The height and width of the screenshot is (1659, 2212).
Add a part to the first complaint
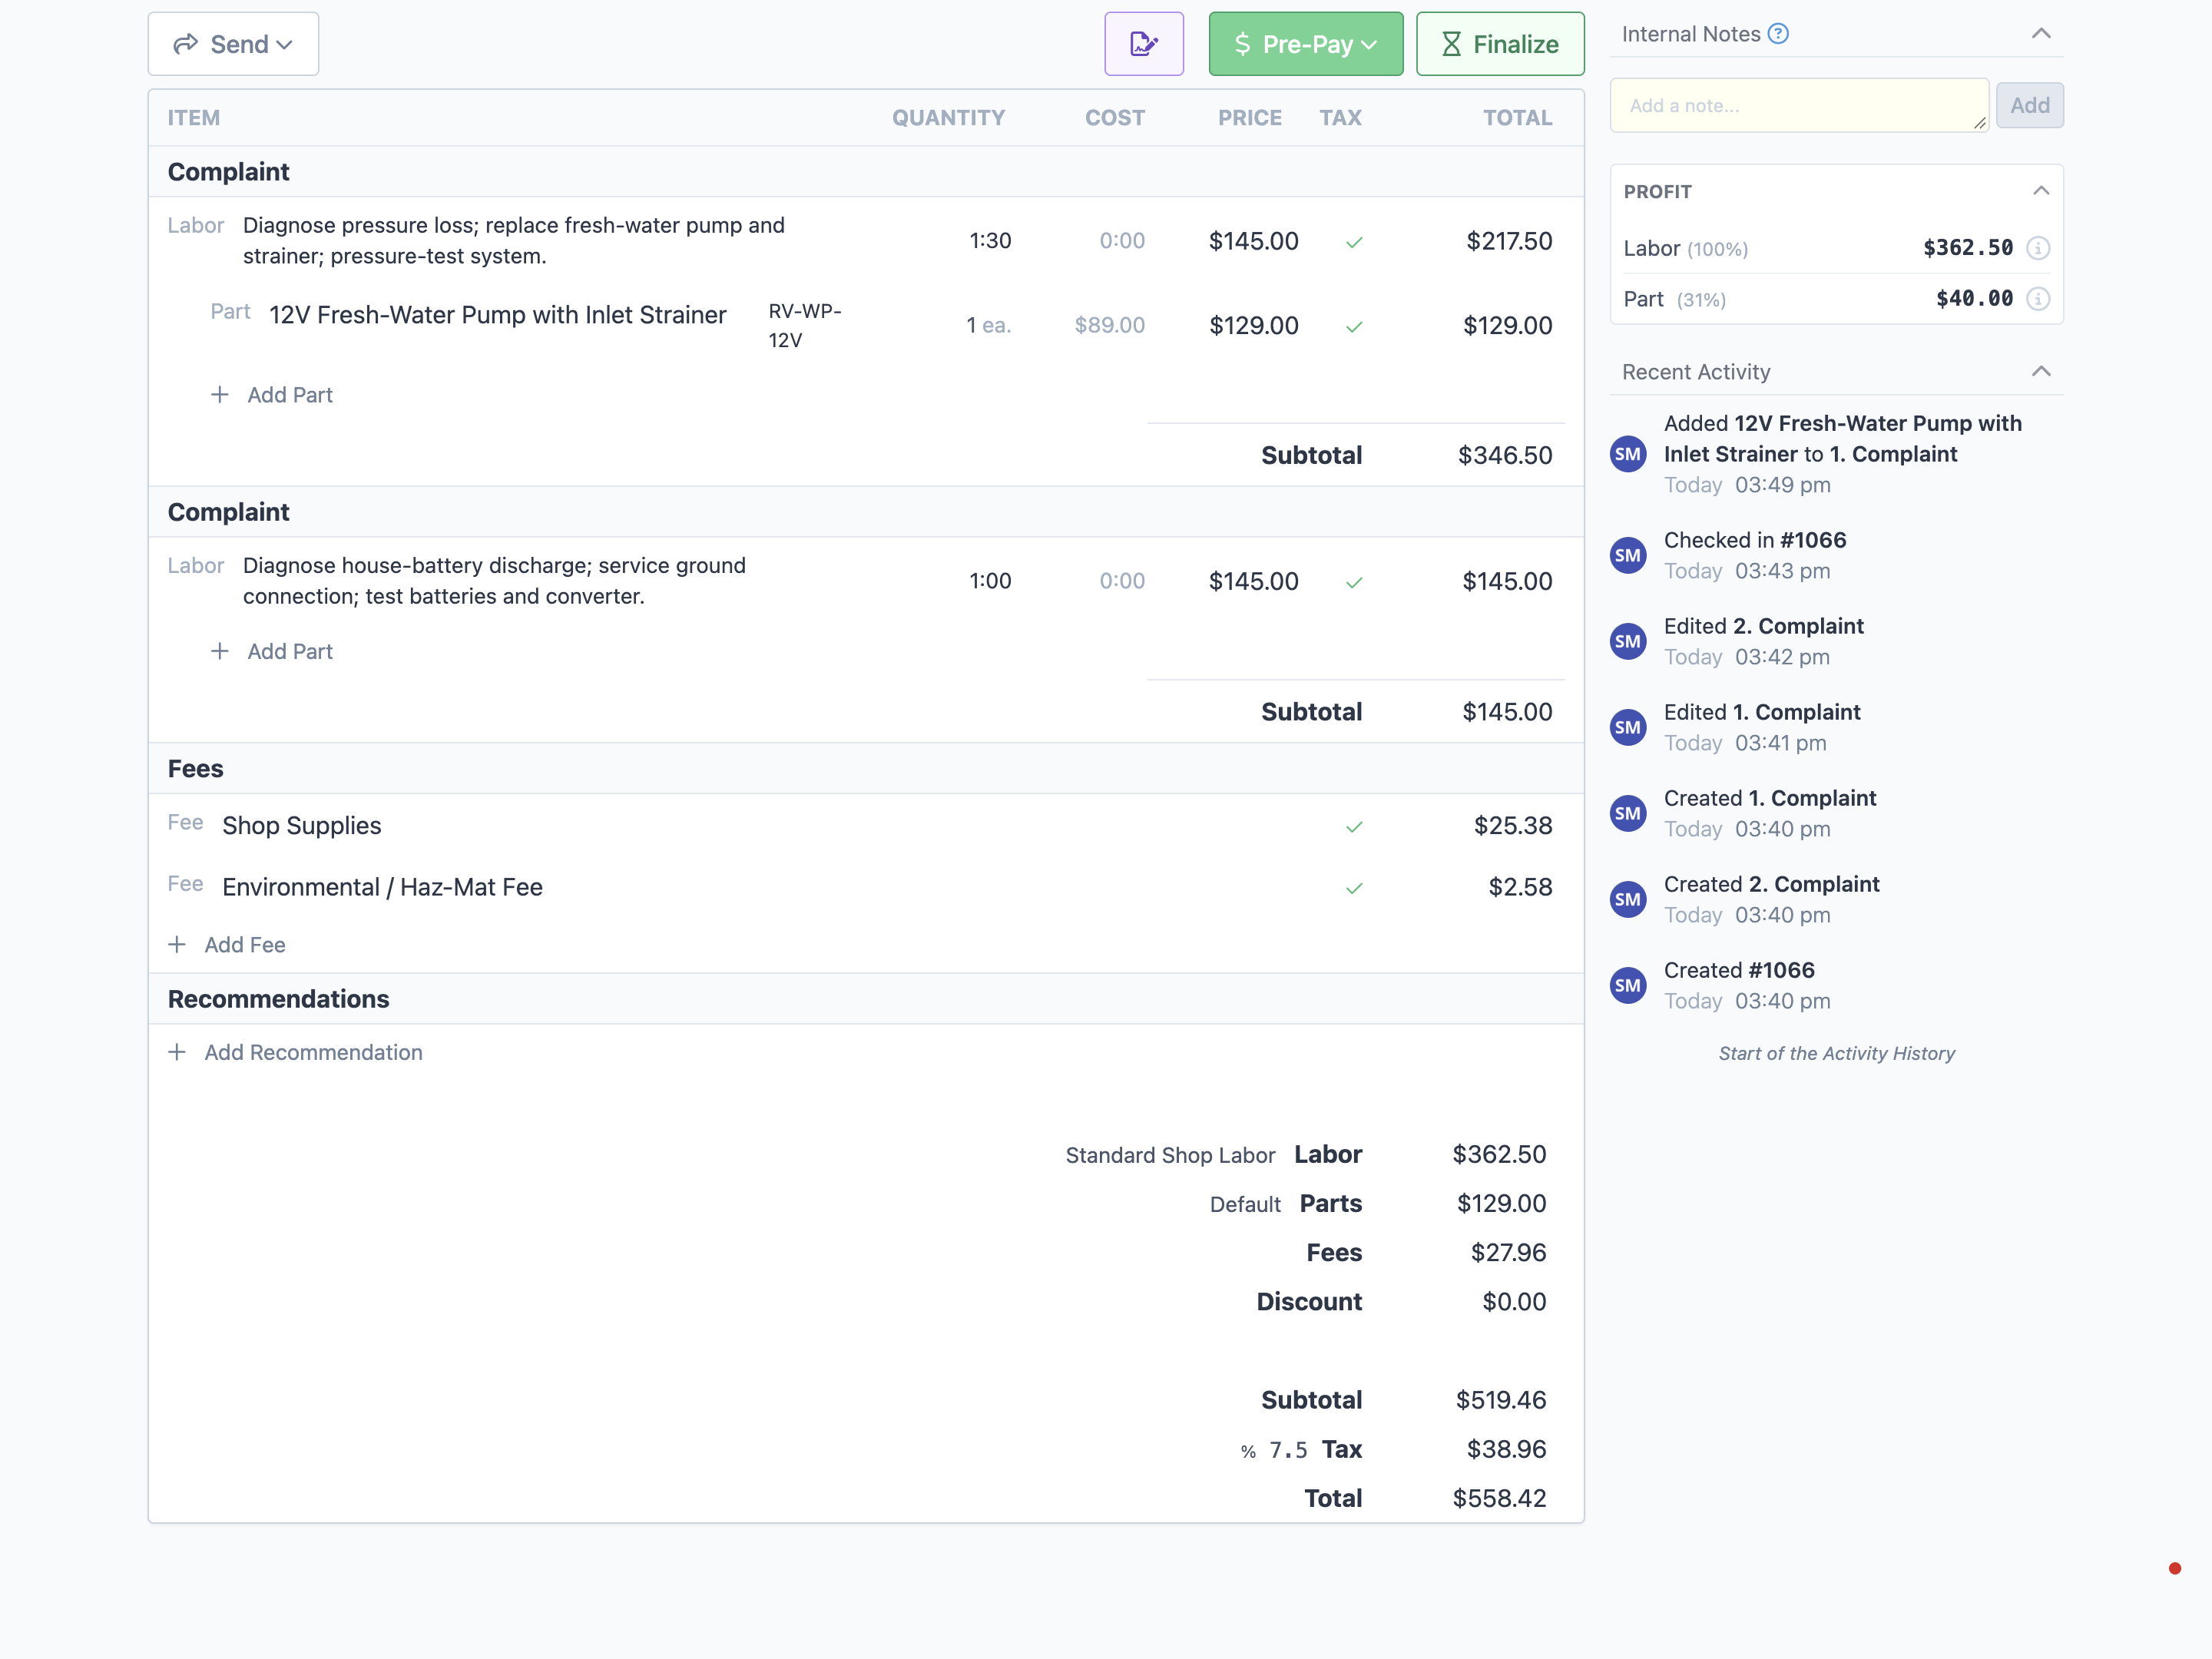(272, 395)
